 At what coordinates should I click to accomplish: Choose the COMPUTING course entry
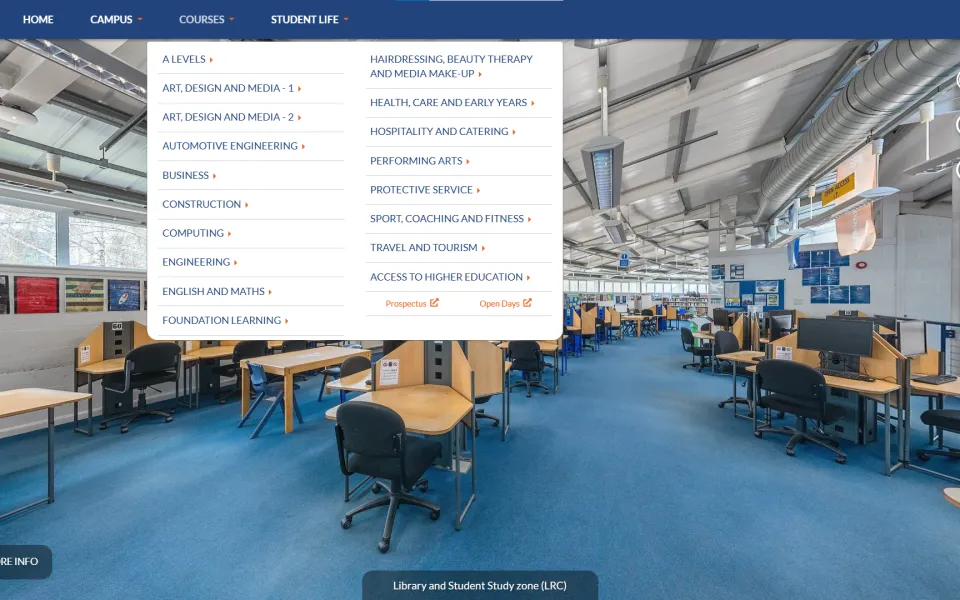point(197,233)
